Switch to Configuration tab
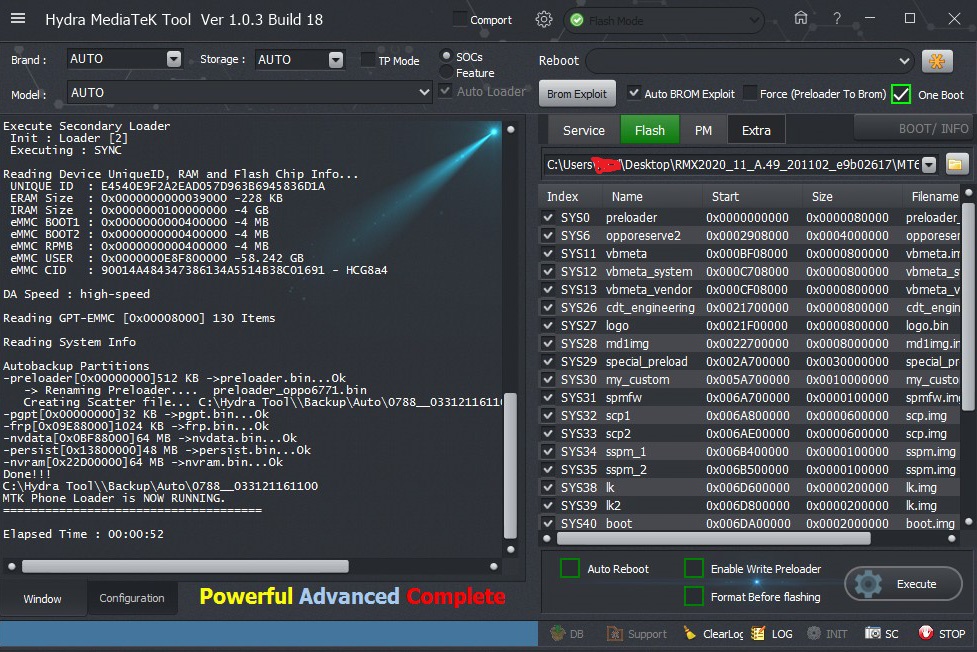 point(131,598)
